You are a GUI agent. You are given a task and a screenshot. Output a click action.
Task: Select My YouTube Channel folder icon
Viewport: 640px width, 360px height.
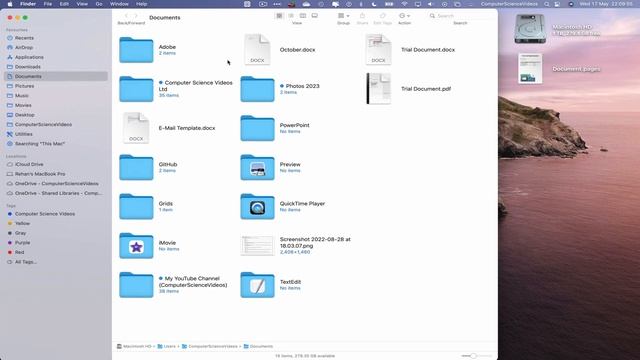tap(136, 285)
